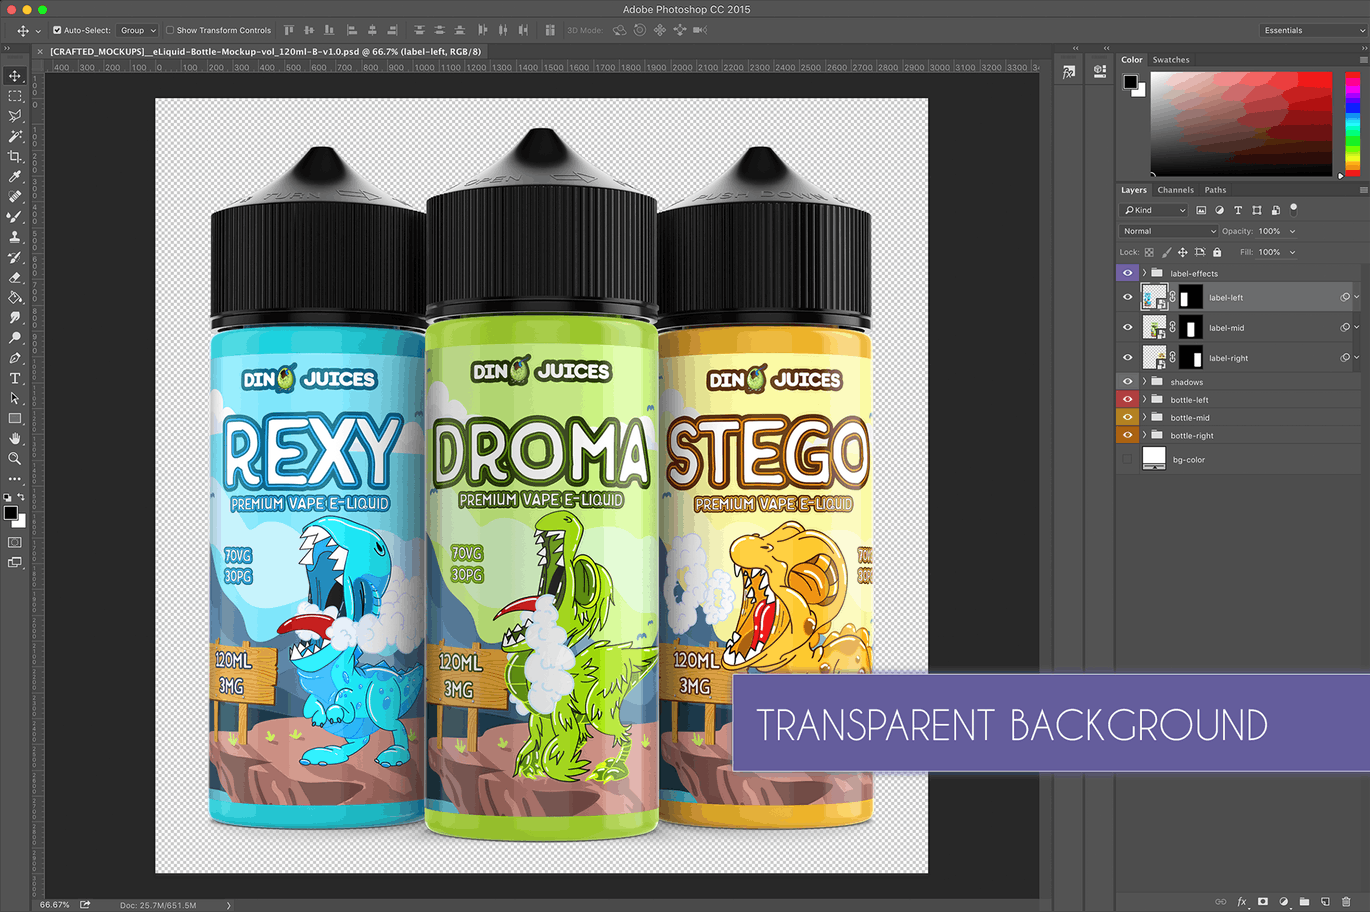
Task: Open the Add layer style menu
Action: (x=1242, y=901)
